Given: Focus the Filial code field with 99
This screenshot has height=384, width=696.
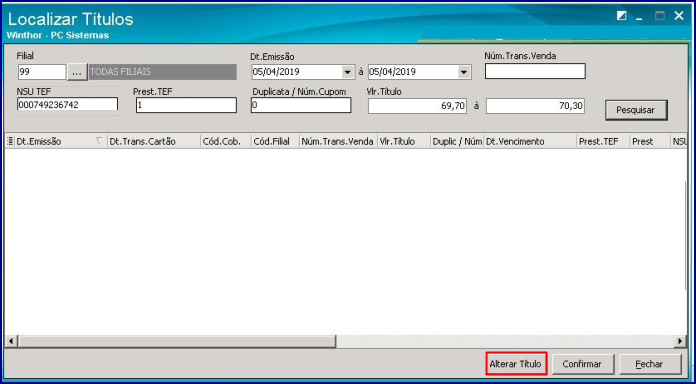Looking at the screenshot, I should tap(42, 71).
